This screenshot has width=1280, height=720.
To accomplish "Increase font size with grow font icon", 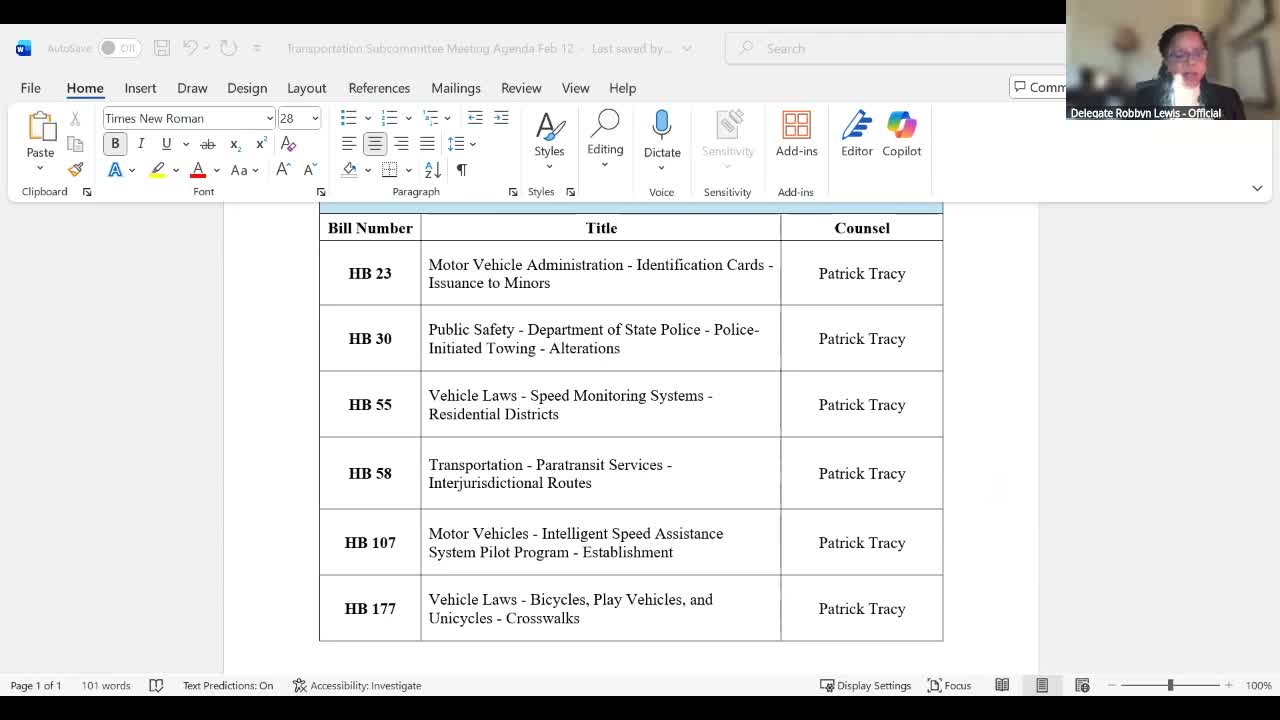I will click(284, 170).
